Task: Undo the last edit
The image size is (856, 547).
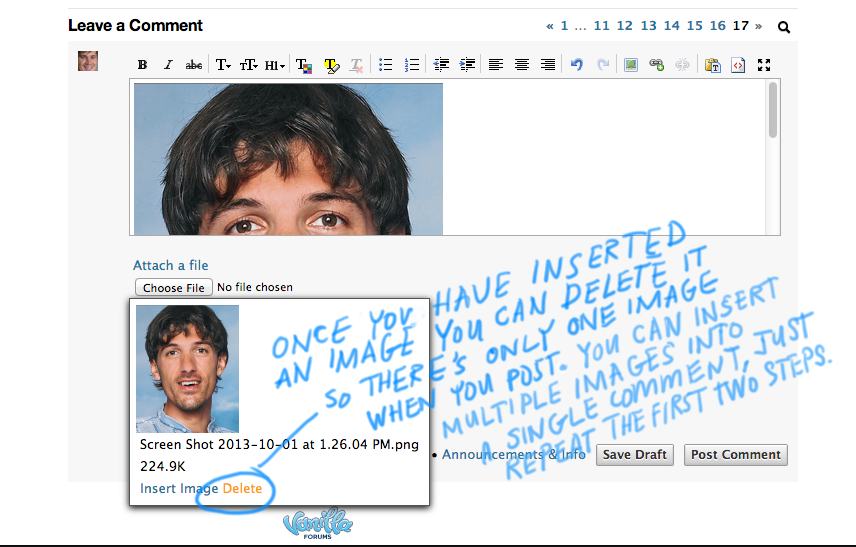Action: tap(576, 65)
